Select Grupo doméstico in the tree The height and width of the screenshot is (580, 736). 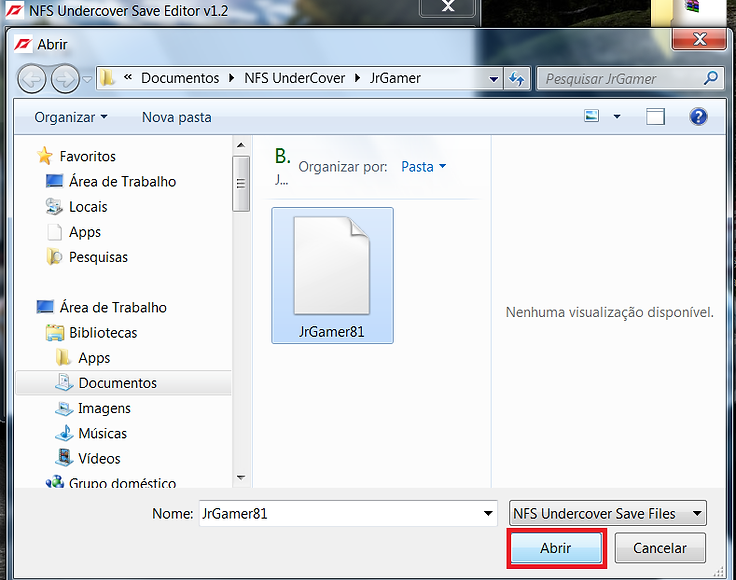coord(123,482)
